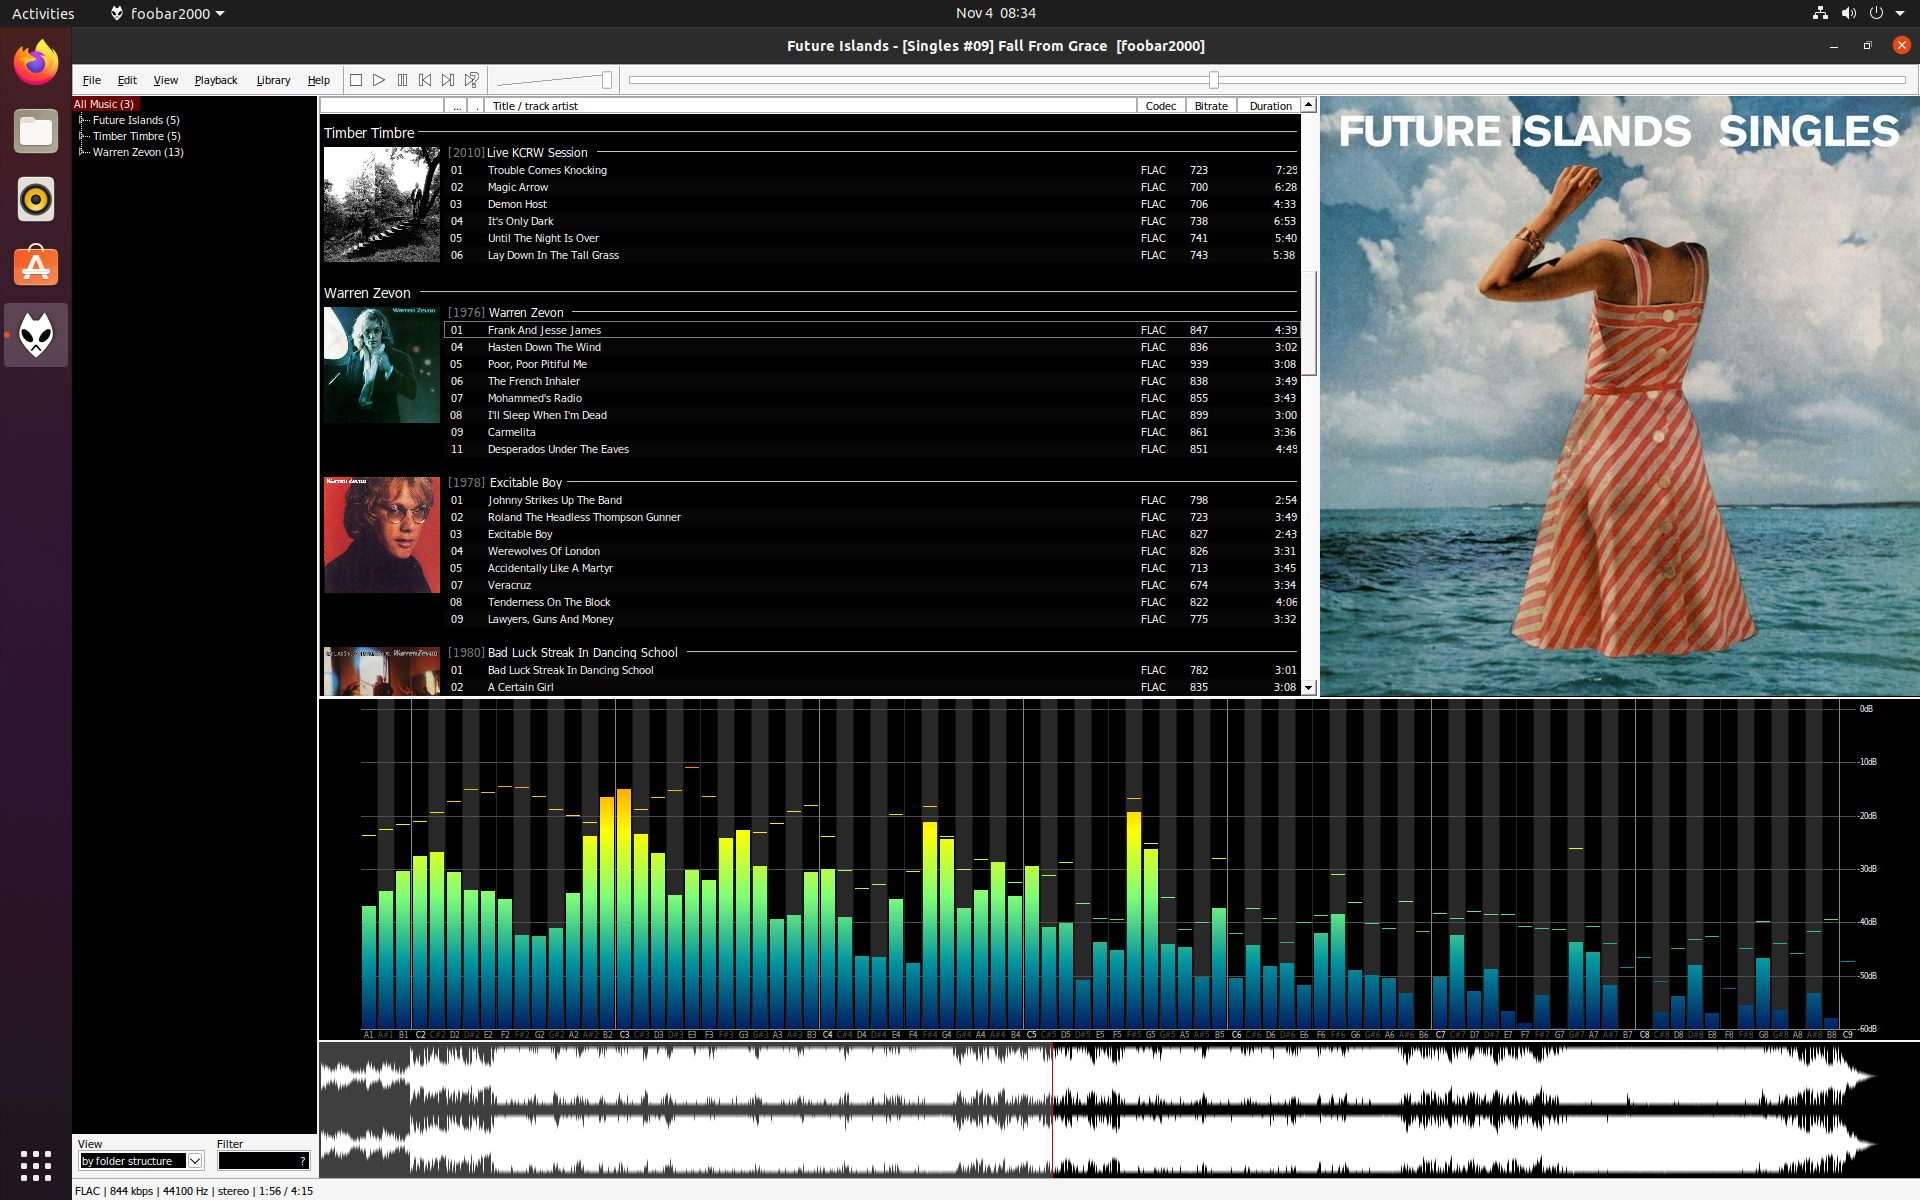Click playlist scrollbar up arrow
This screenshot has height=1200, width=1920.
pos(1308,105)
